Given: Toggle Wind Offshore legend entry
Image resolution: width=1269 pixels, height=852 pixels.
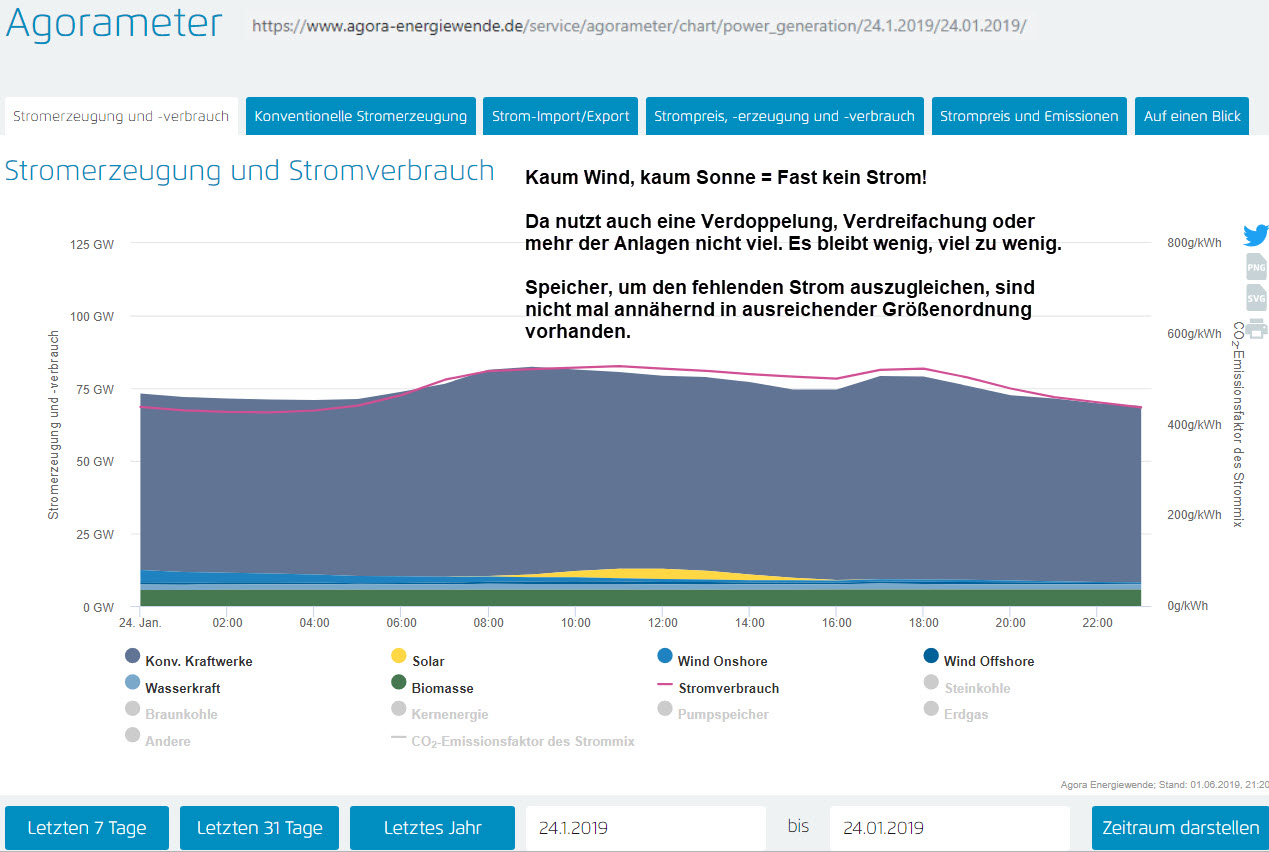Looking at the screenshot, I should (x=988, y=661).
